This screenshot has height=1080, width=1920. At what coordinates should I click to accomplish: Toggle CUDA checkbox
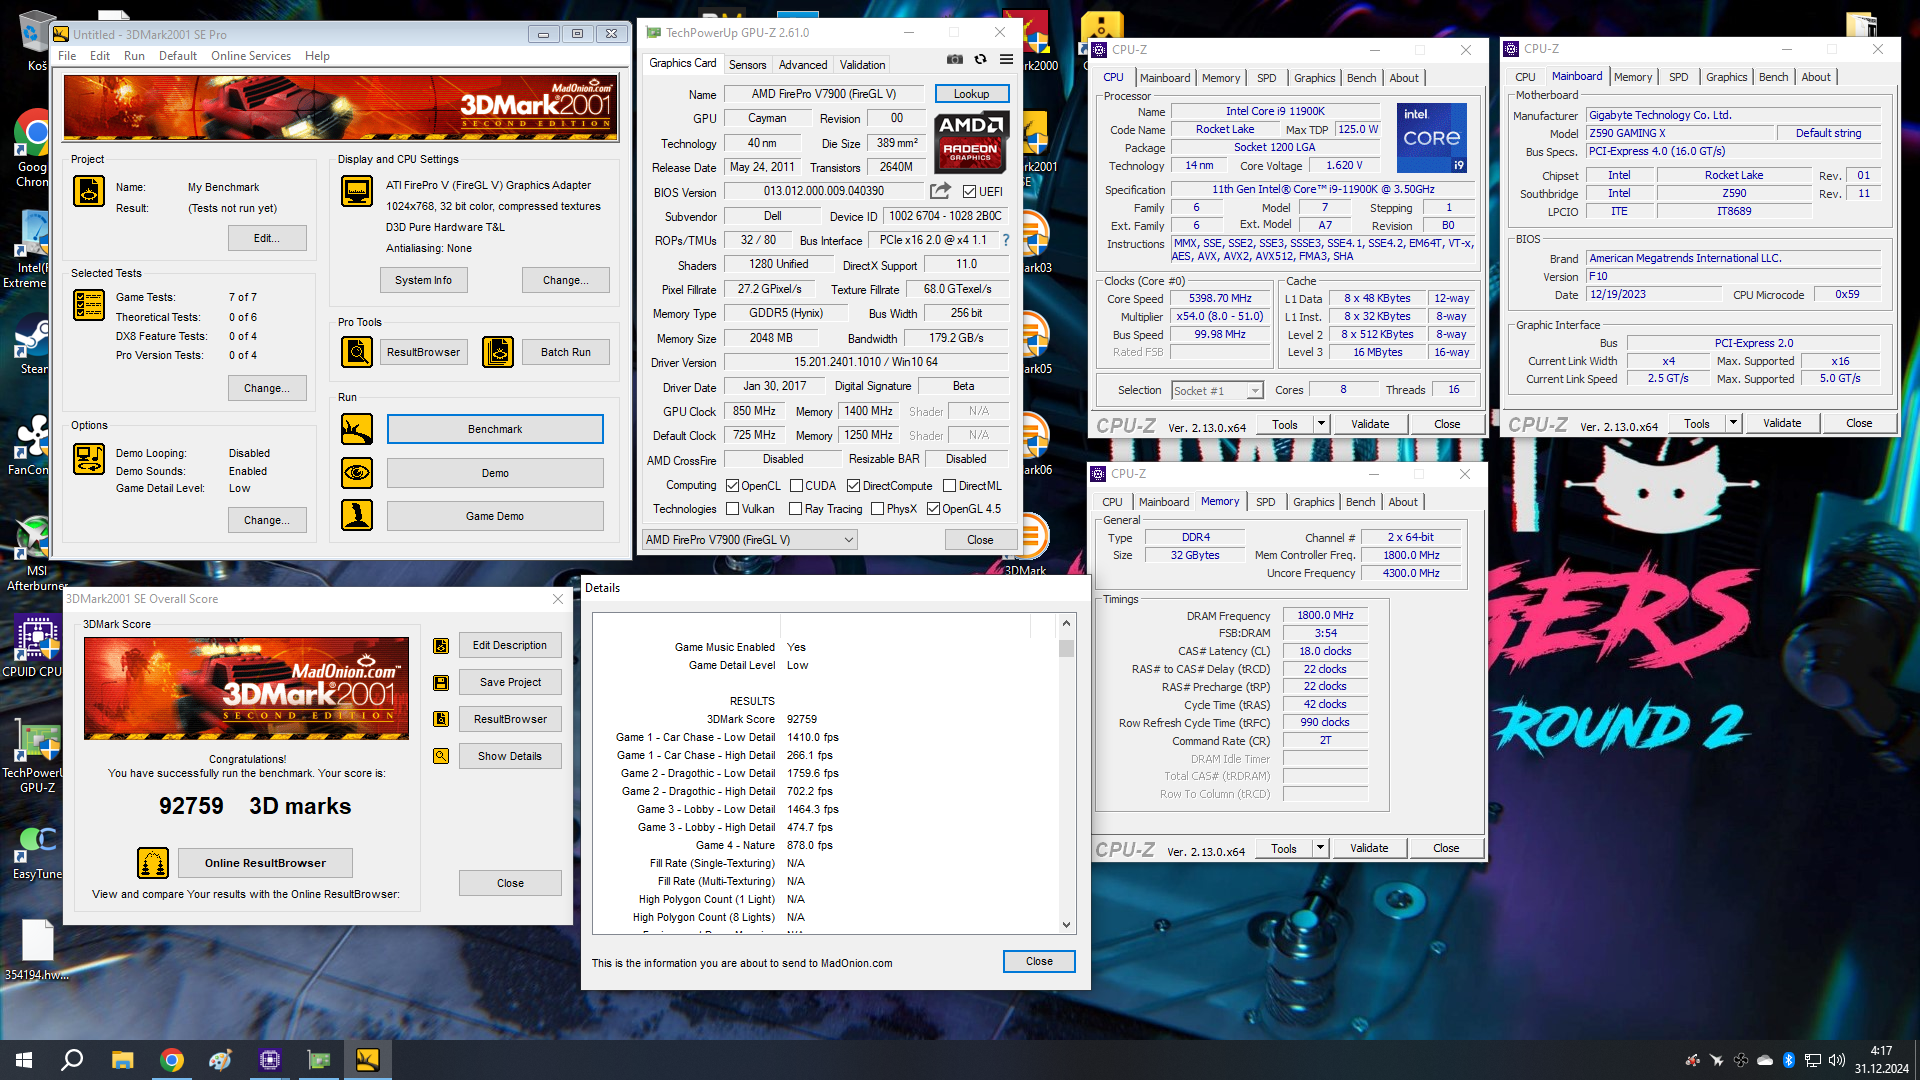tap(796, 486)
